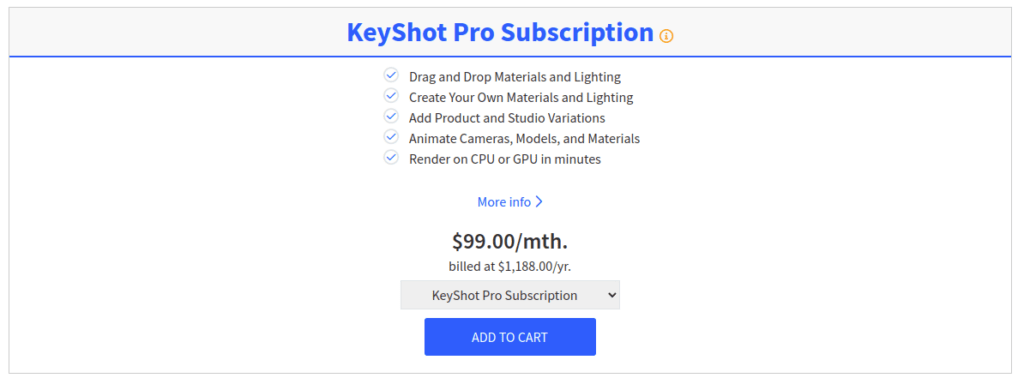This screenshot has height=378, width=1024.
Task: Click the dropdown arrow on the subscription selector
Action: point(612,295)
